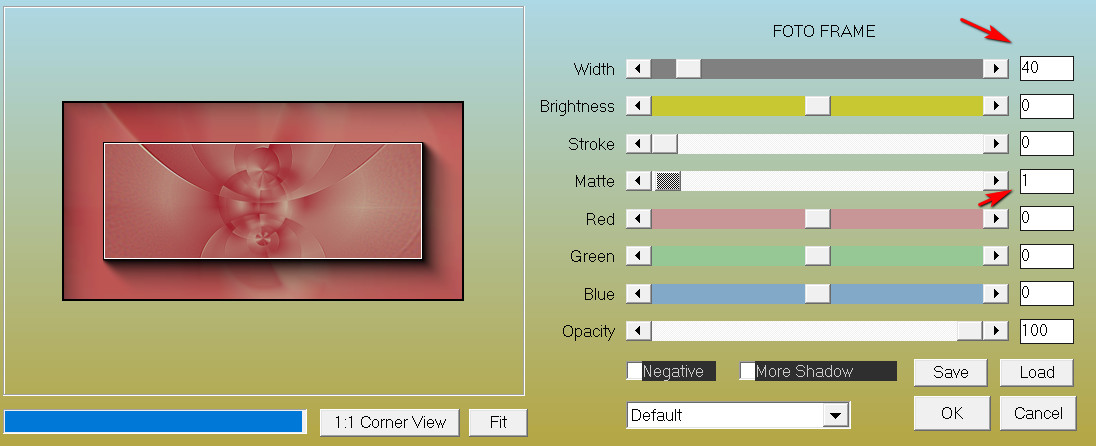Cancel the Foto Frame dialog
1096x446 pixels.
click(x=1038, y=412)
